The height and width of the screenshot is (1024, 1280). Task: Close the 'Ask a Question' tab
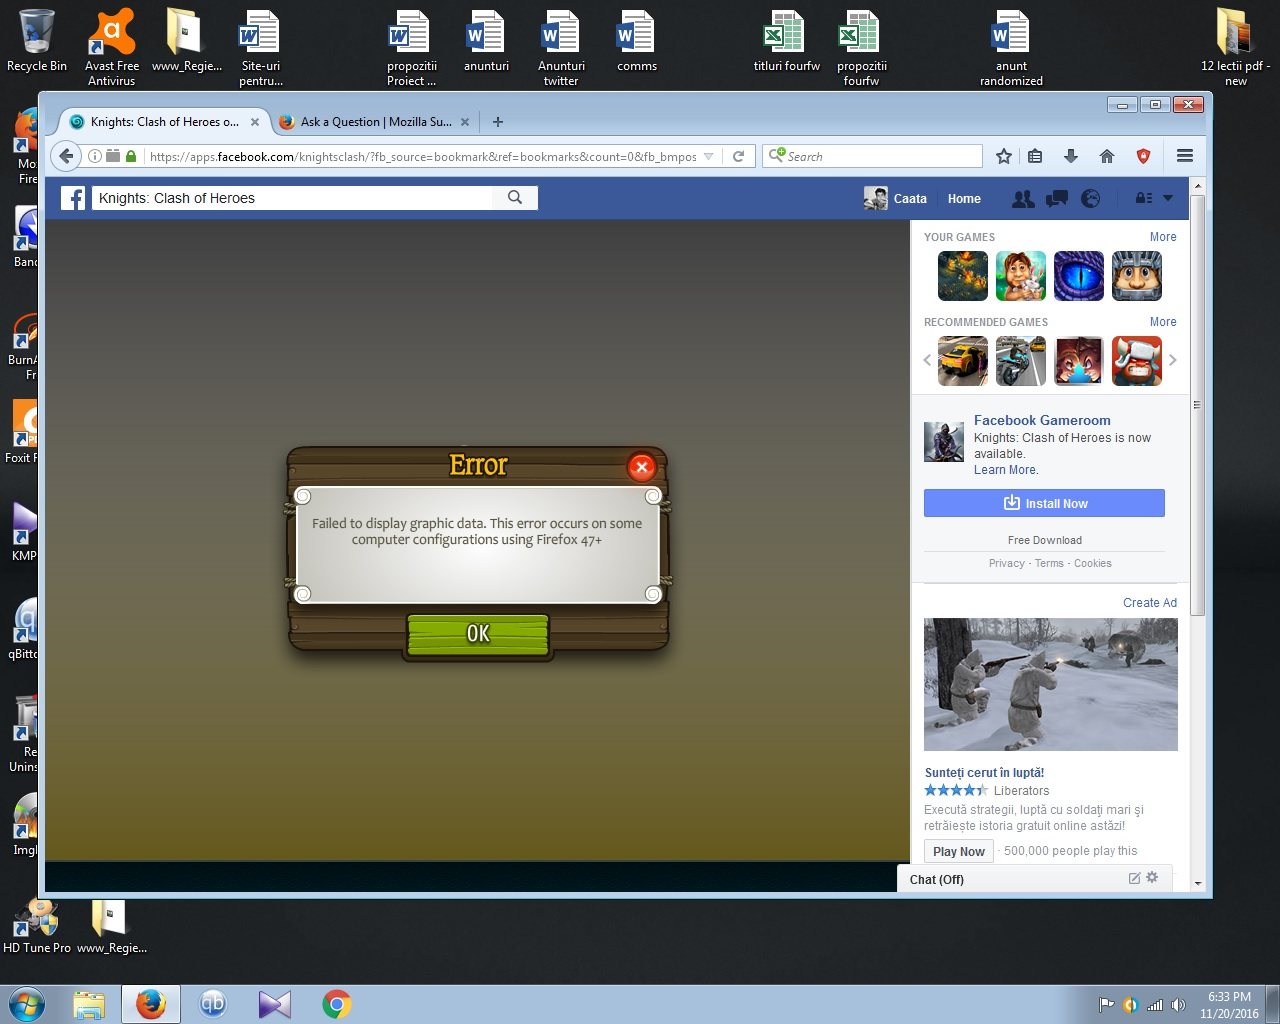click(x=463, y=122)
